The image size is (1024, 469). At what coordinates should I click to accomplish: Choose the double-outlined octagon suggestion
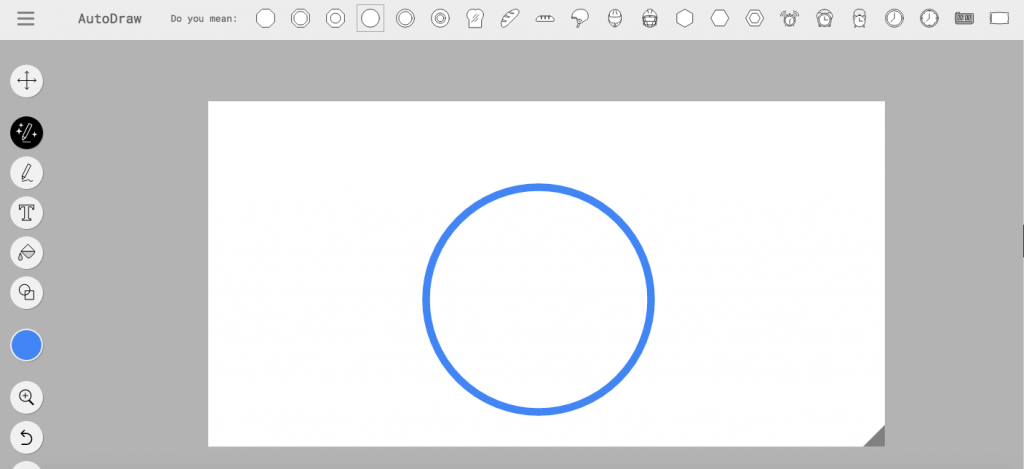click(x=300, y=18)
